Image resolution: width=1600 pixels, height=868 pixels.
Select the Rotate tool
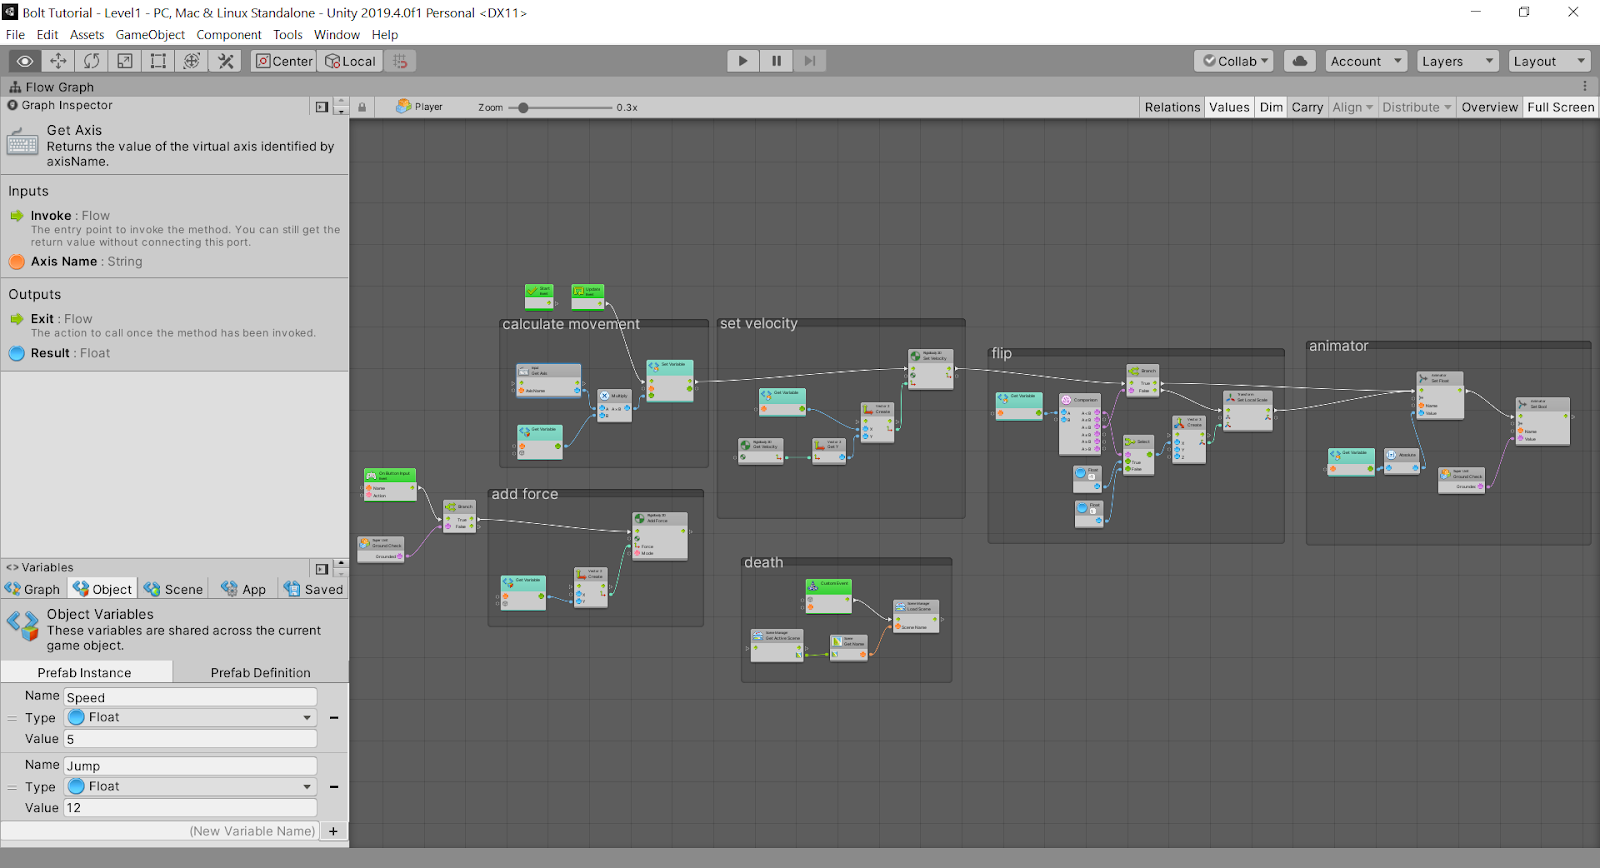pyautogui.click(x=92, y=61)
